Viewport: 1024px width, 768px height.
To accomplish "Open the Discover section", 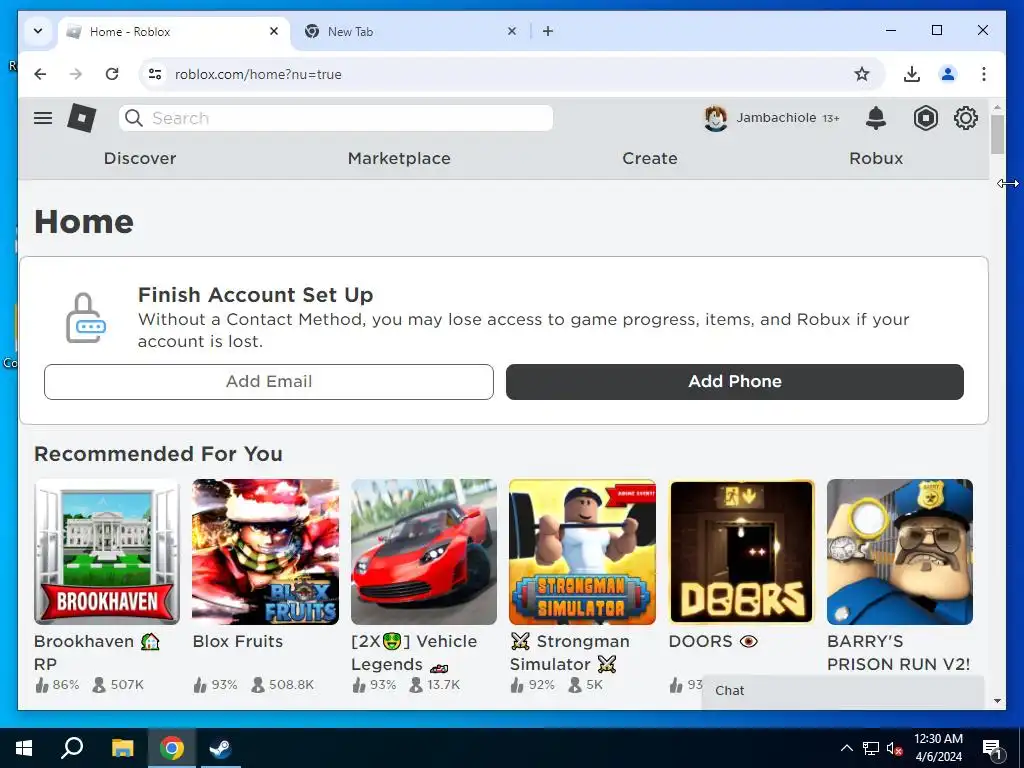I will [140, 159].
